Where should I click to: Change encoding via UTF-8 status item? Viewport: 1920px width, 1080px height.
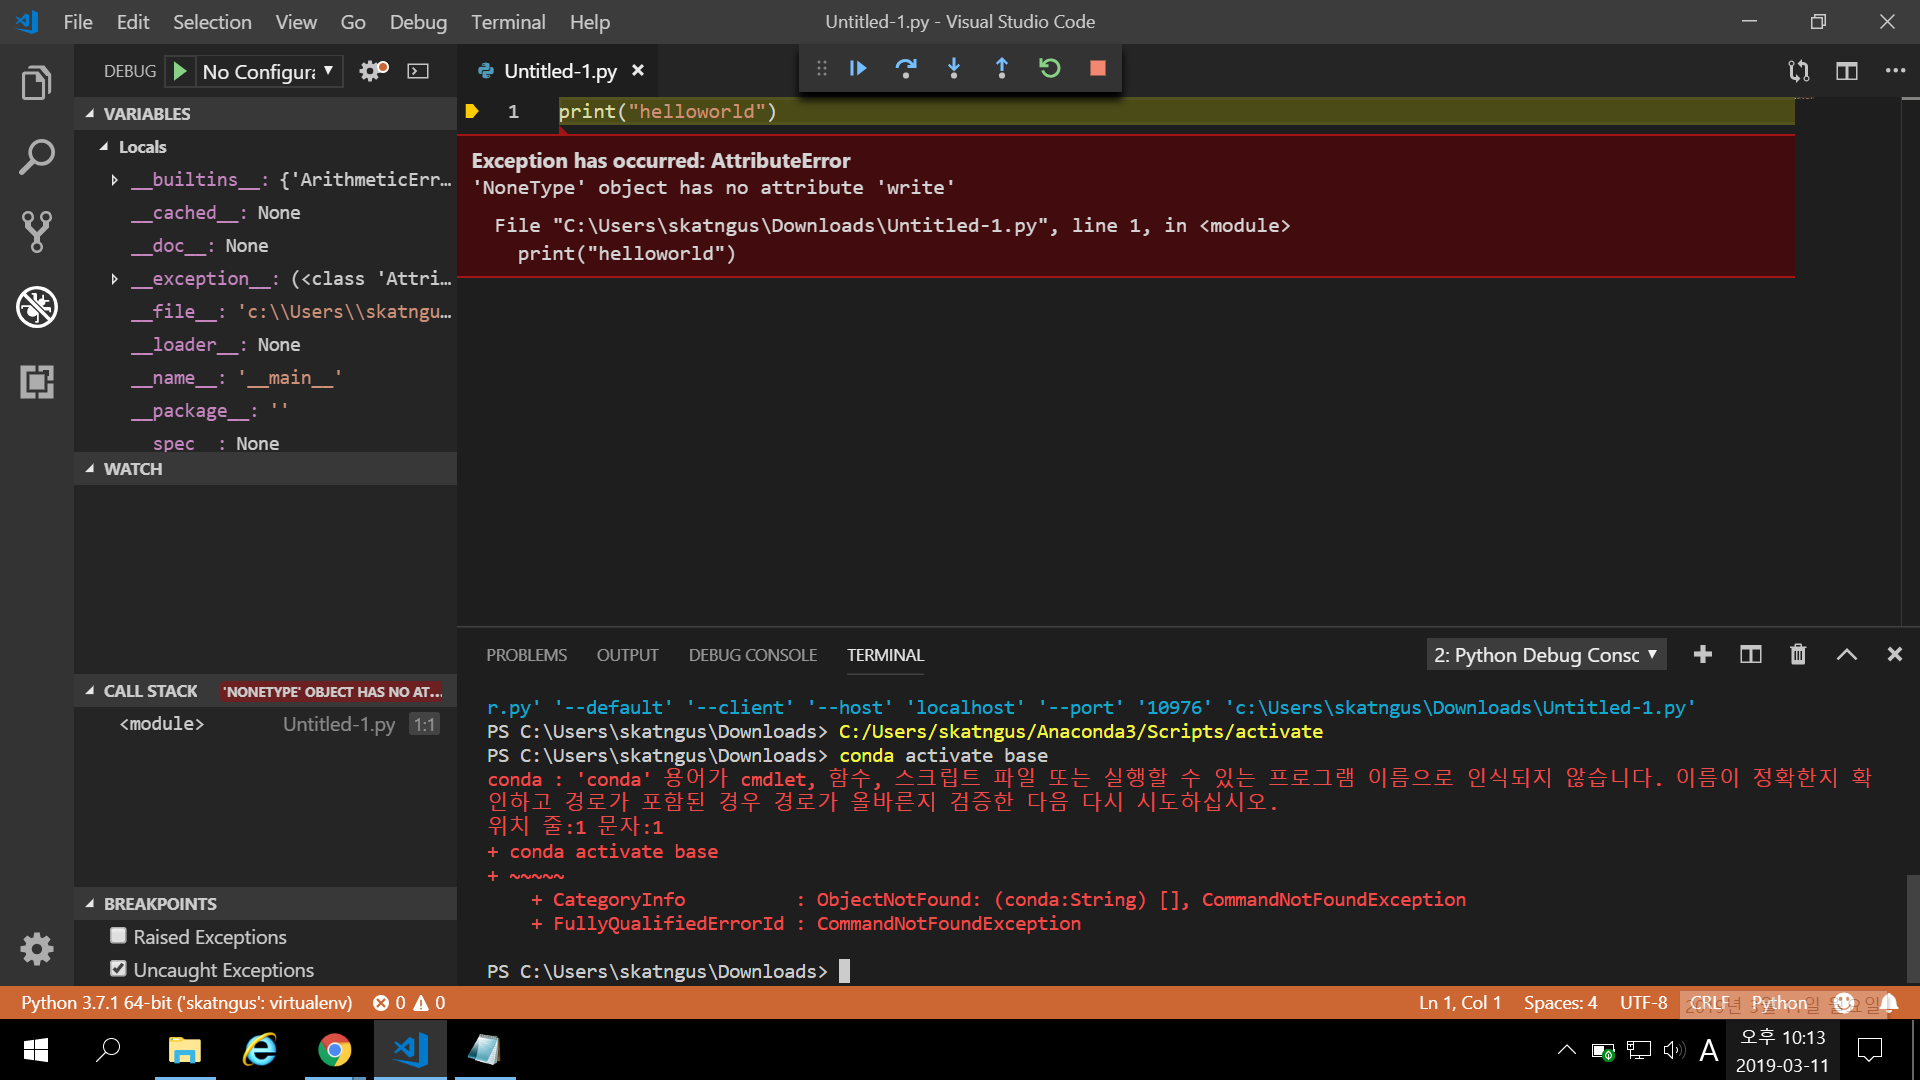click(1643, 1002)
